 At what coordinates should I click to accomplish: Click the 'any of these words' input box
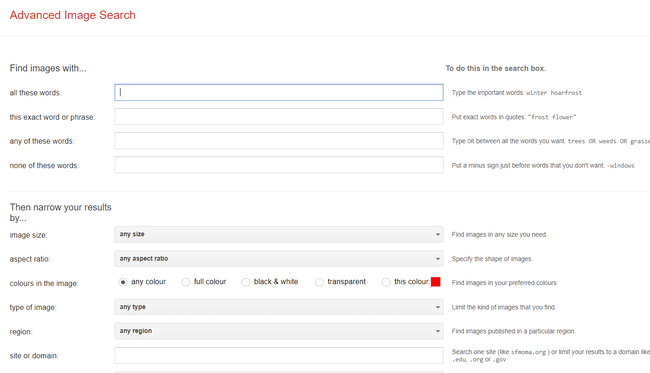point(279,141)
